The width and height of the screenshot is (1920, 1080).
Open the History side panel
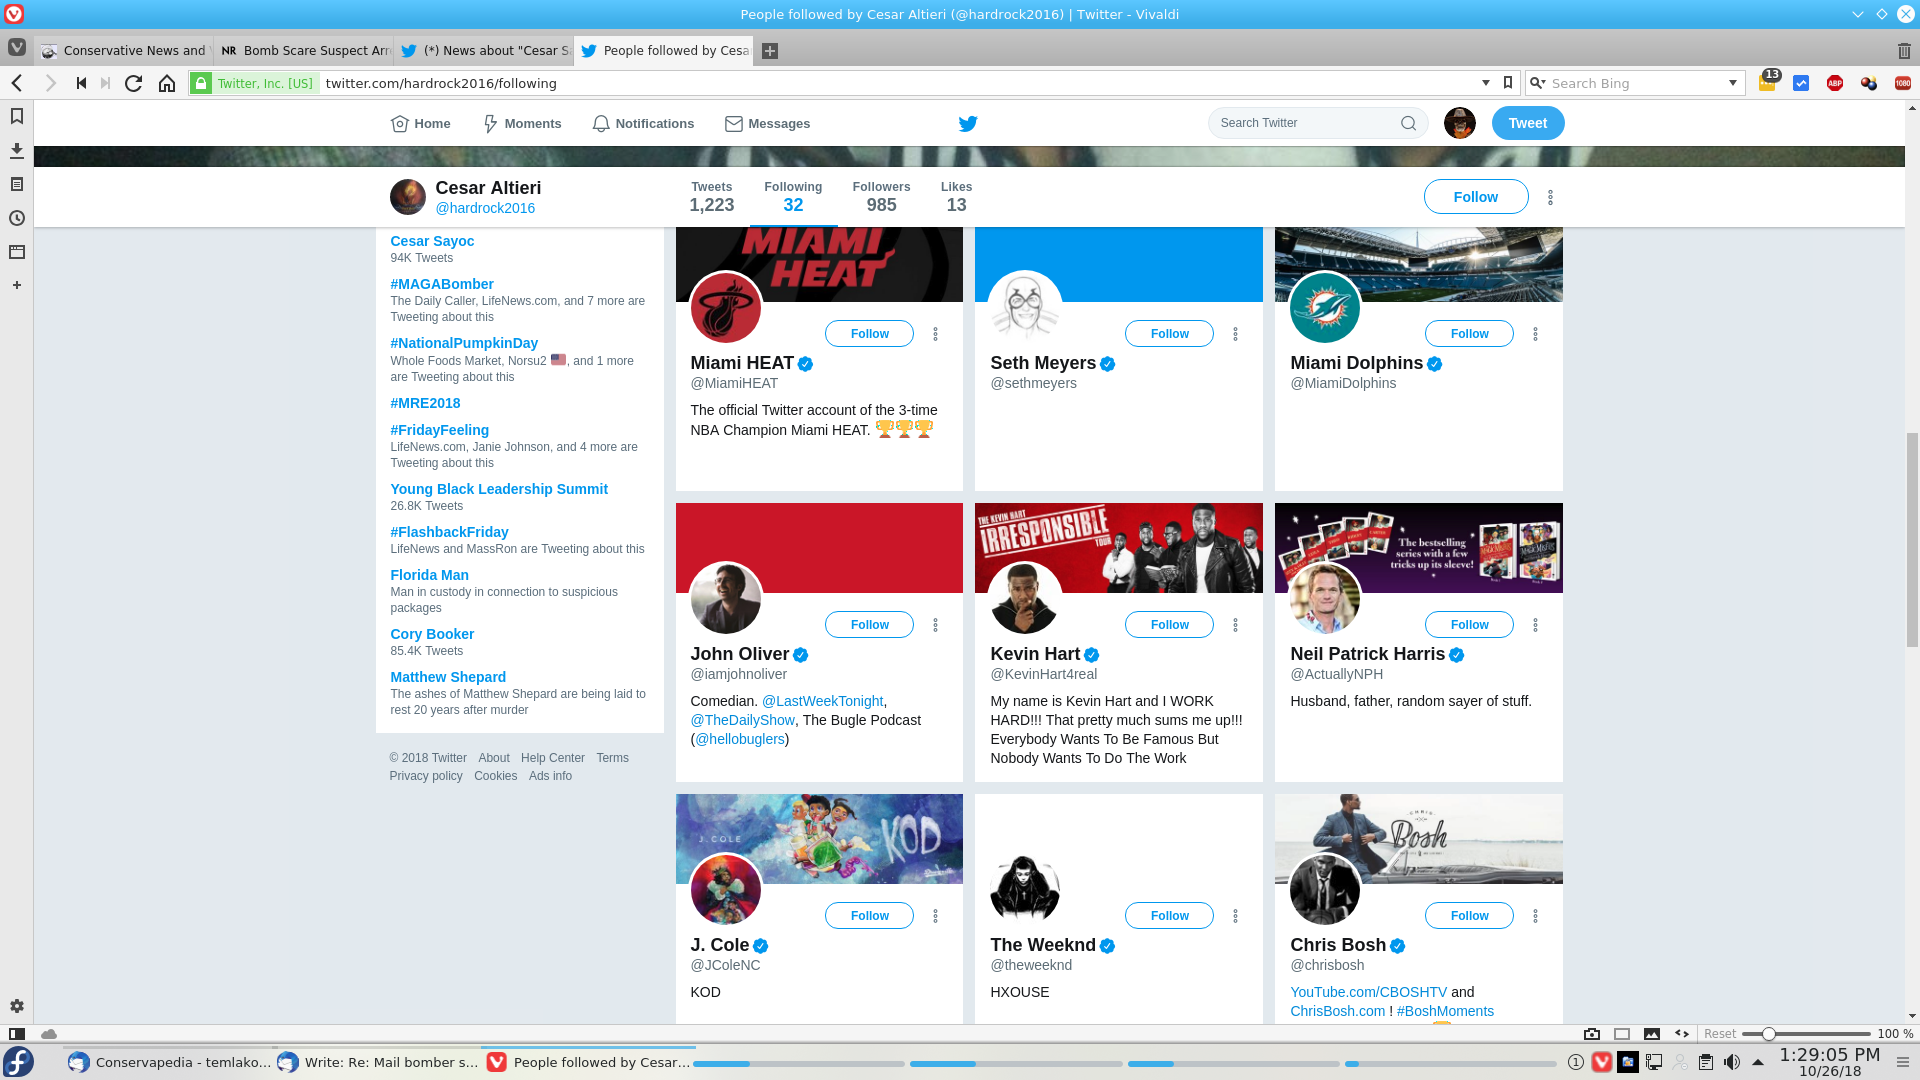click(x=17, y=218)
